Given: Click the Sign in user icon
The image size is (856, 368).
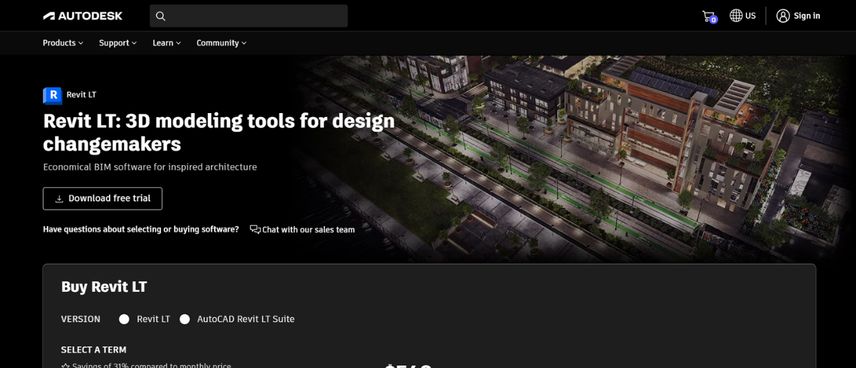Looking at the screenshot, I should click(783, 16).
